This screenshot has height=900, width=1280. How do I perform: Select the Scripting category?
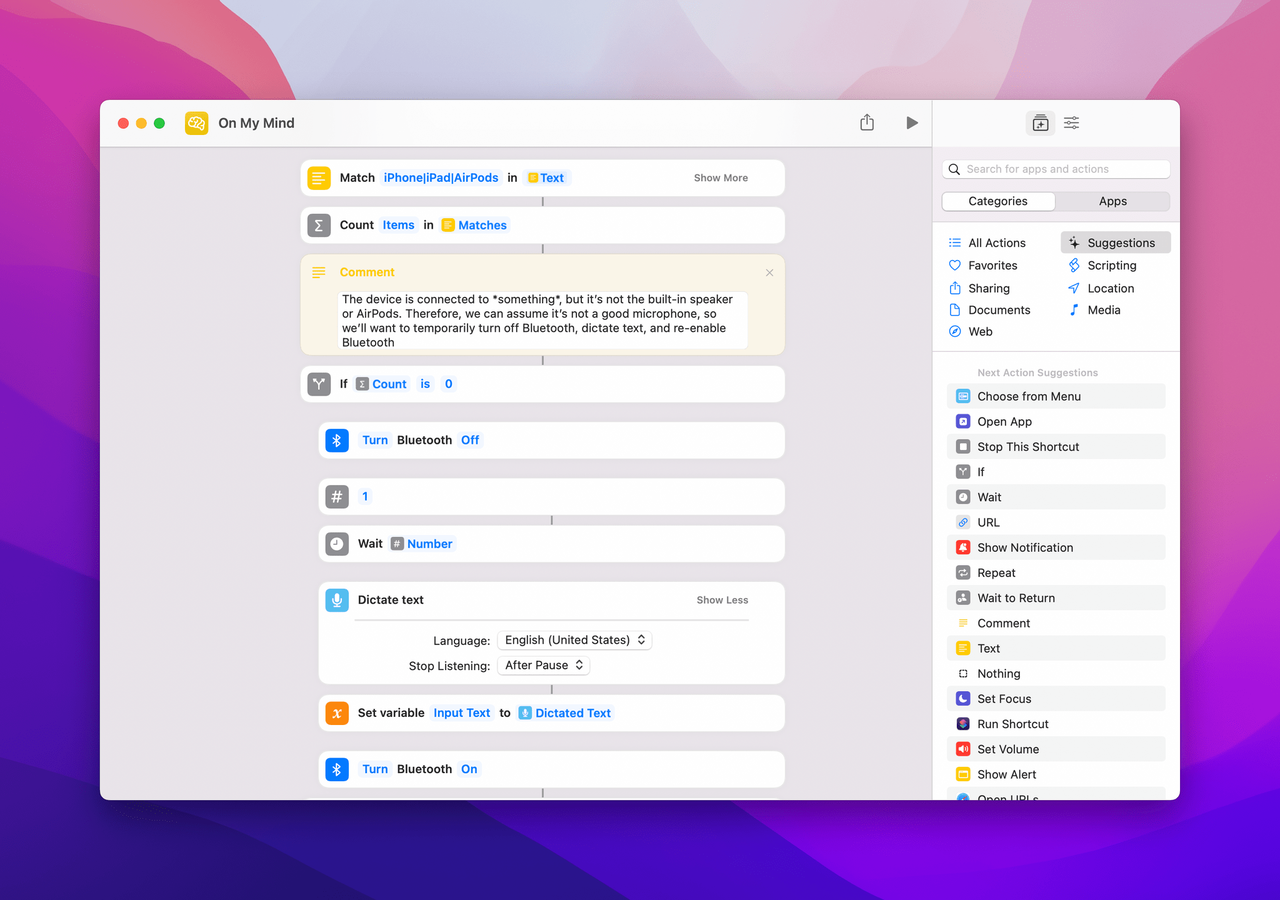click(x=1111, y=265)
